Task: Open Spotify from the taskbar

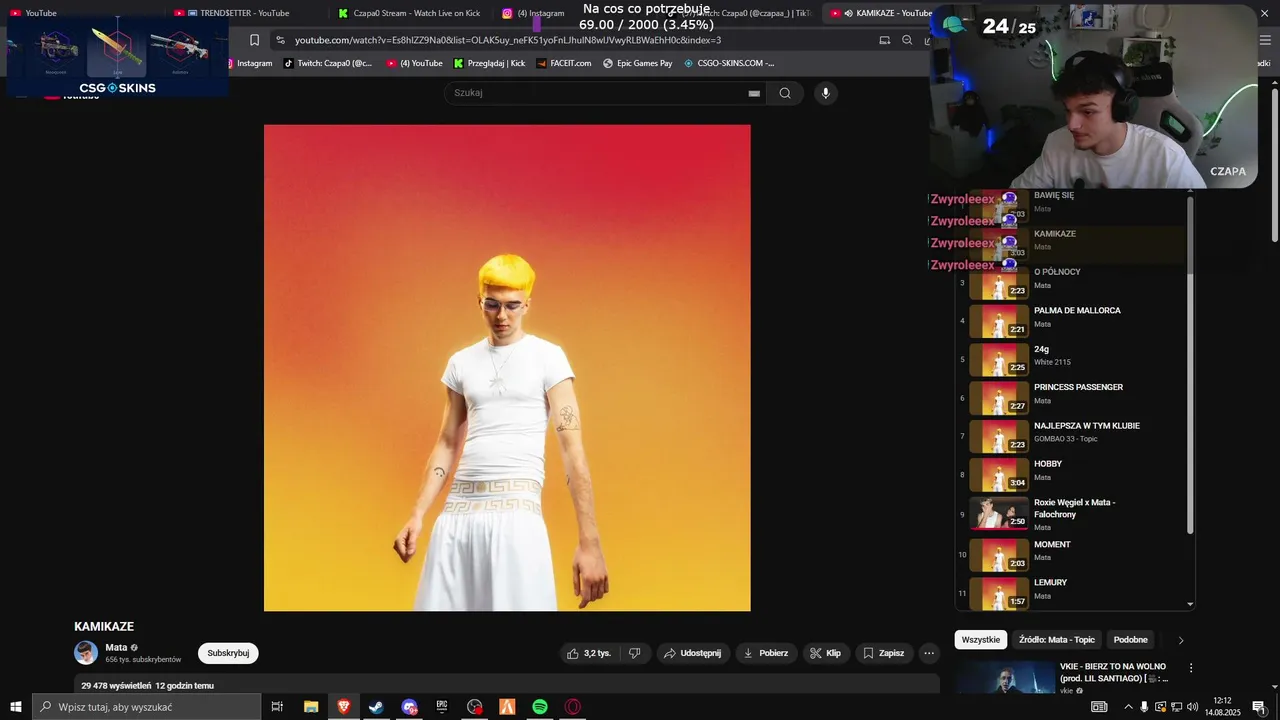Action: tap(540, 707)
